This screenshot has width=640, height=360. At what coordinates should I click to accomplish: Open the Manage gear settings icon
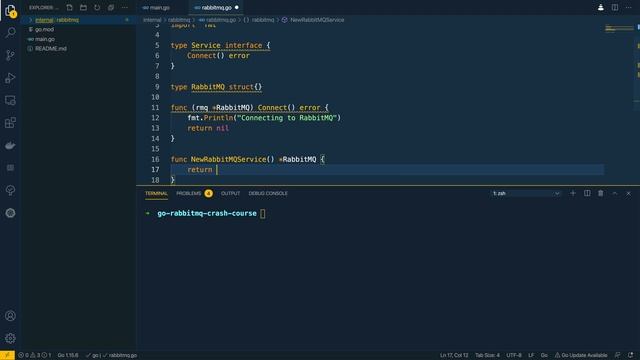10,338
